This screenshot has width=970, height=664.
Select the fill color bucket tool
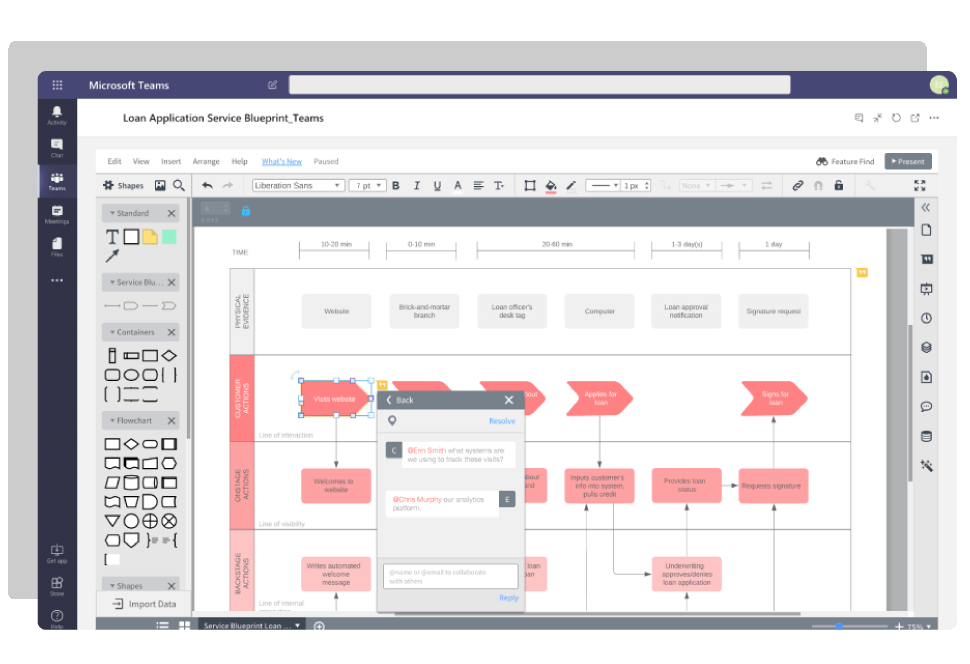pyautogui.click(x=551, y=185)
